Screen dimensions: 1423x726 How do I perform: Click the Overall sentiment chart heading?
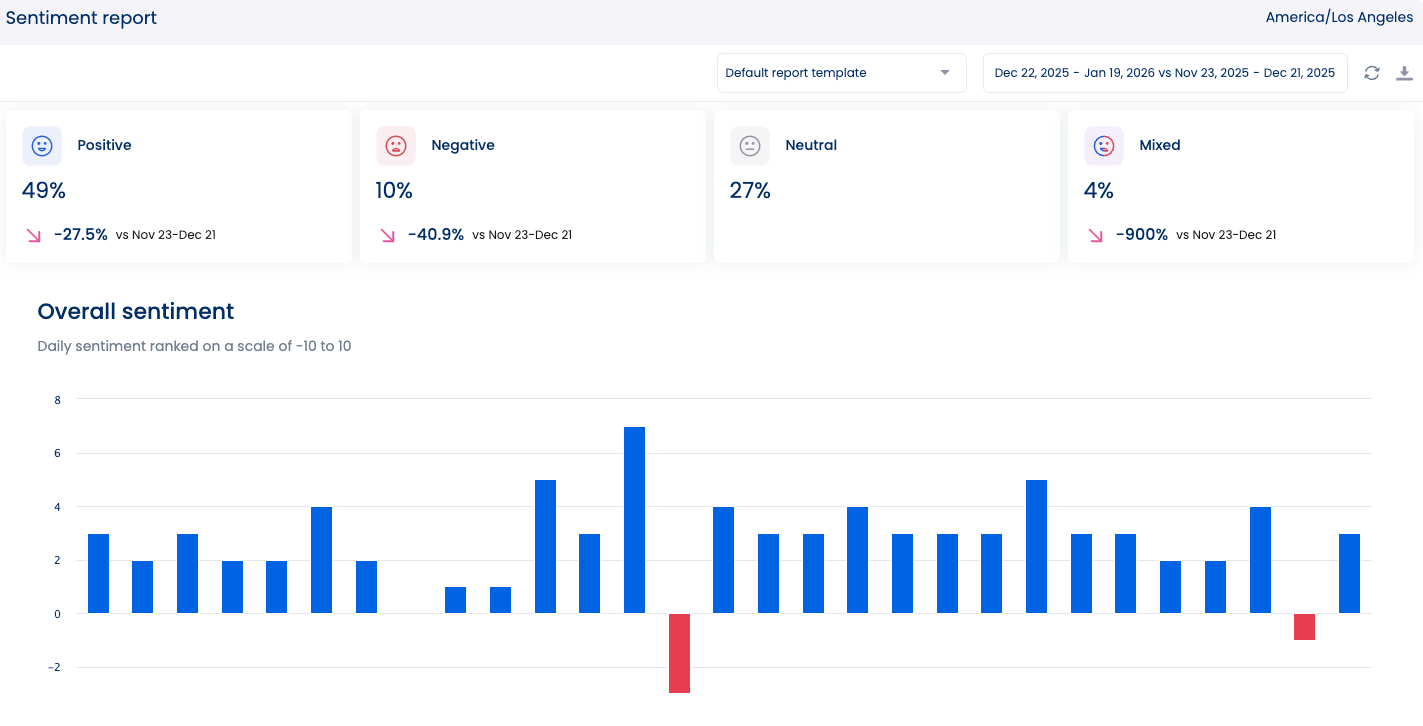(x=136, y=312)
